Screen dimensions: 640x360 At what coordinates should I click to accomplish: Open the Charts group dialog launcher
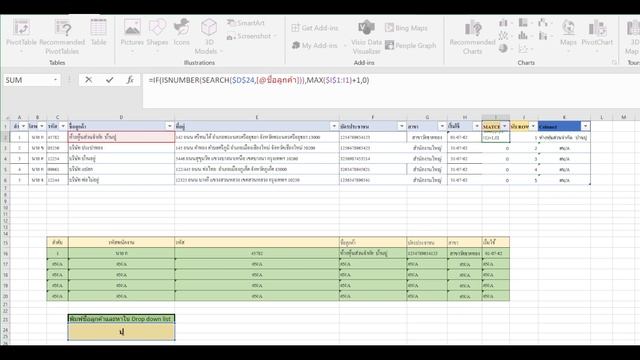tap(614, 62)
